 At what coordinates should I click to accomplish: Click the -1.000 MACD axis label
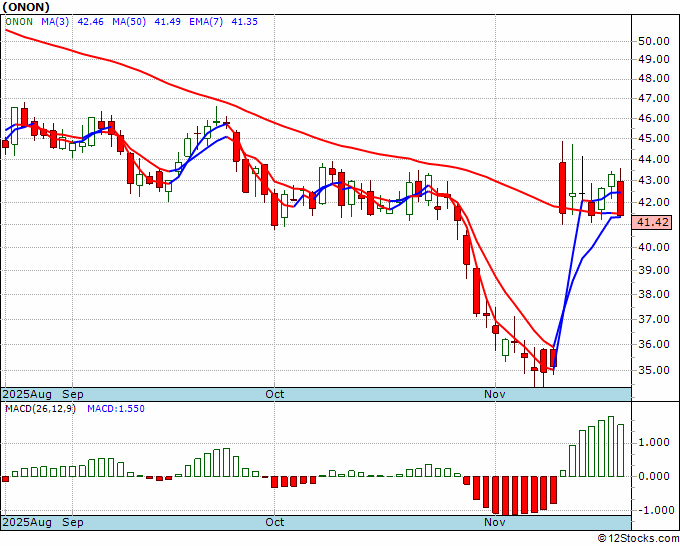click(651, 510)
